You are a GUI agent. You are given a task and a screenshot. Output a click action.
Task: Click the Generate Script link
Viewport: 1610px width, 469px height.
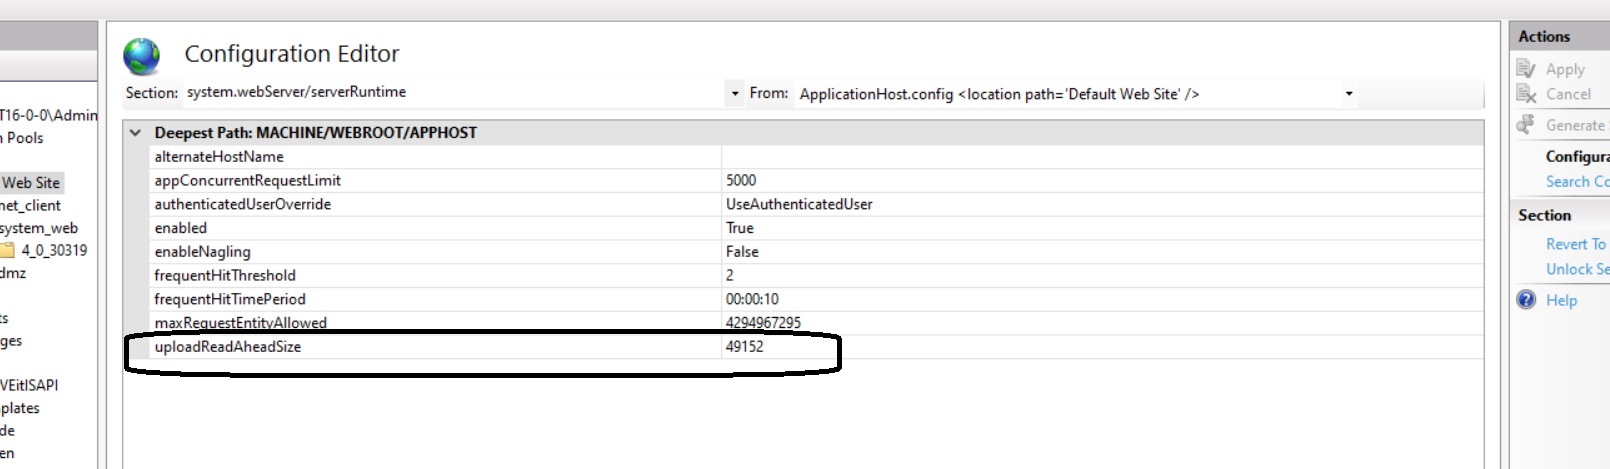point(1577,125)
